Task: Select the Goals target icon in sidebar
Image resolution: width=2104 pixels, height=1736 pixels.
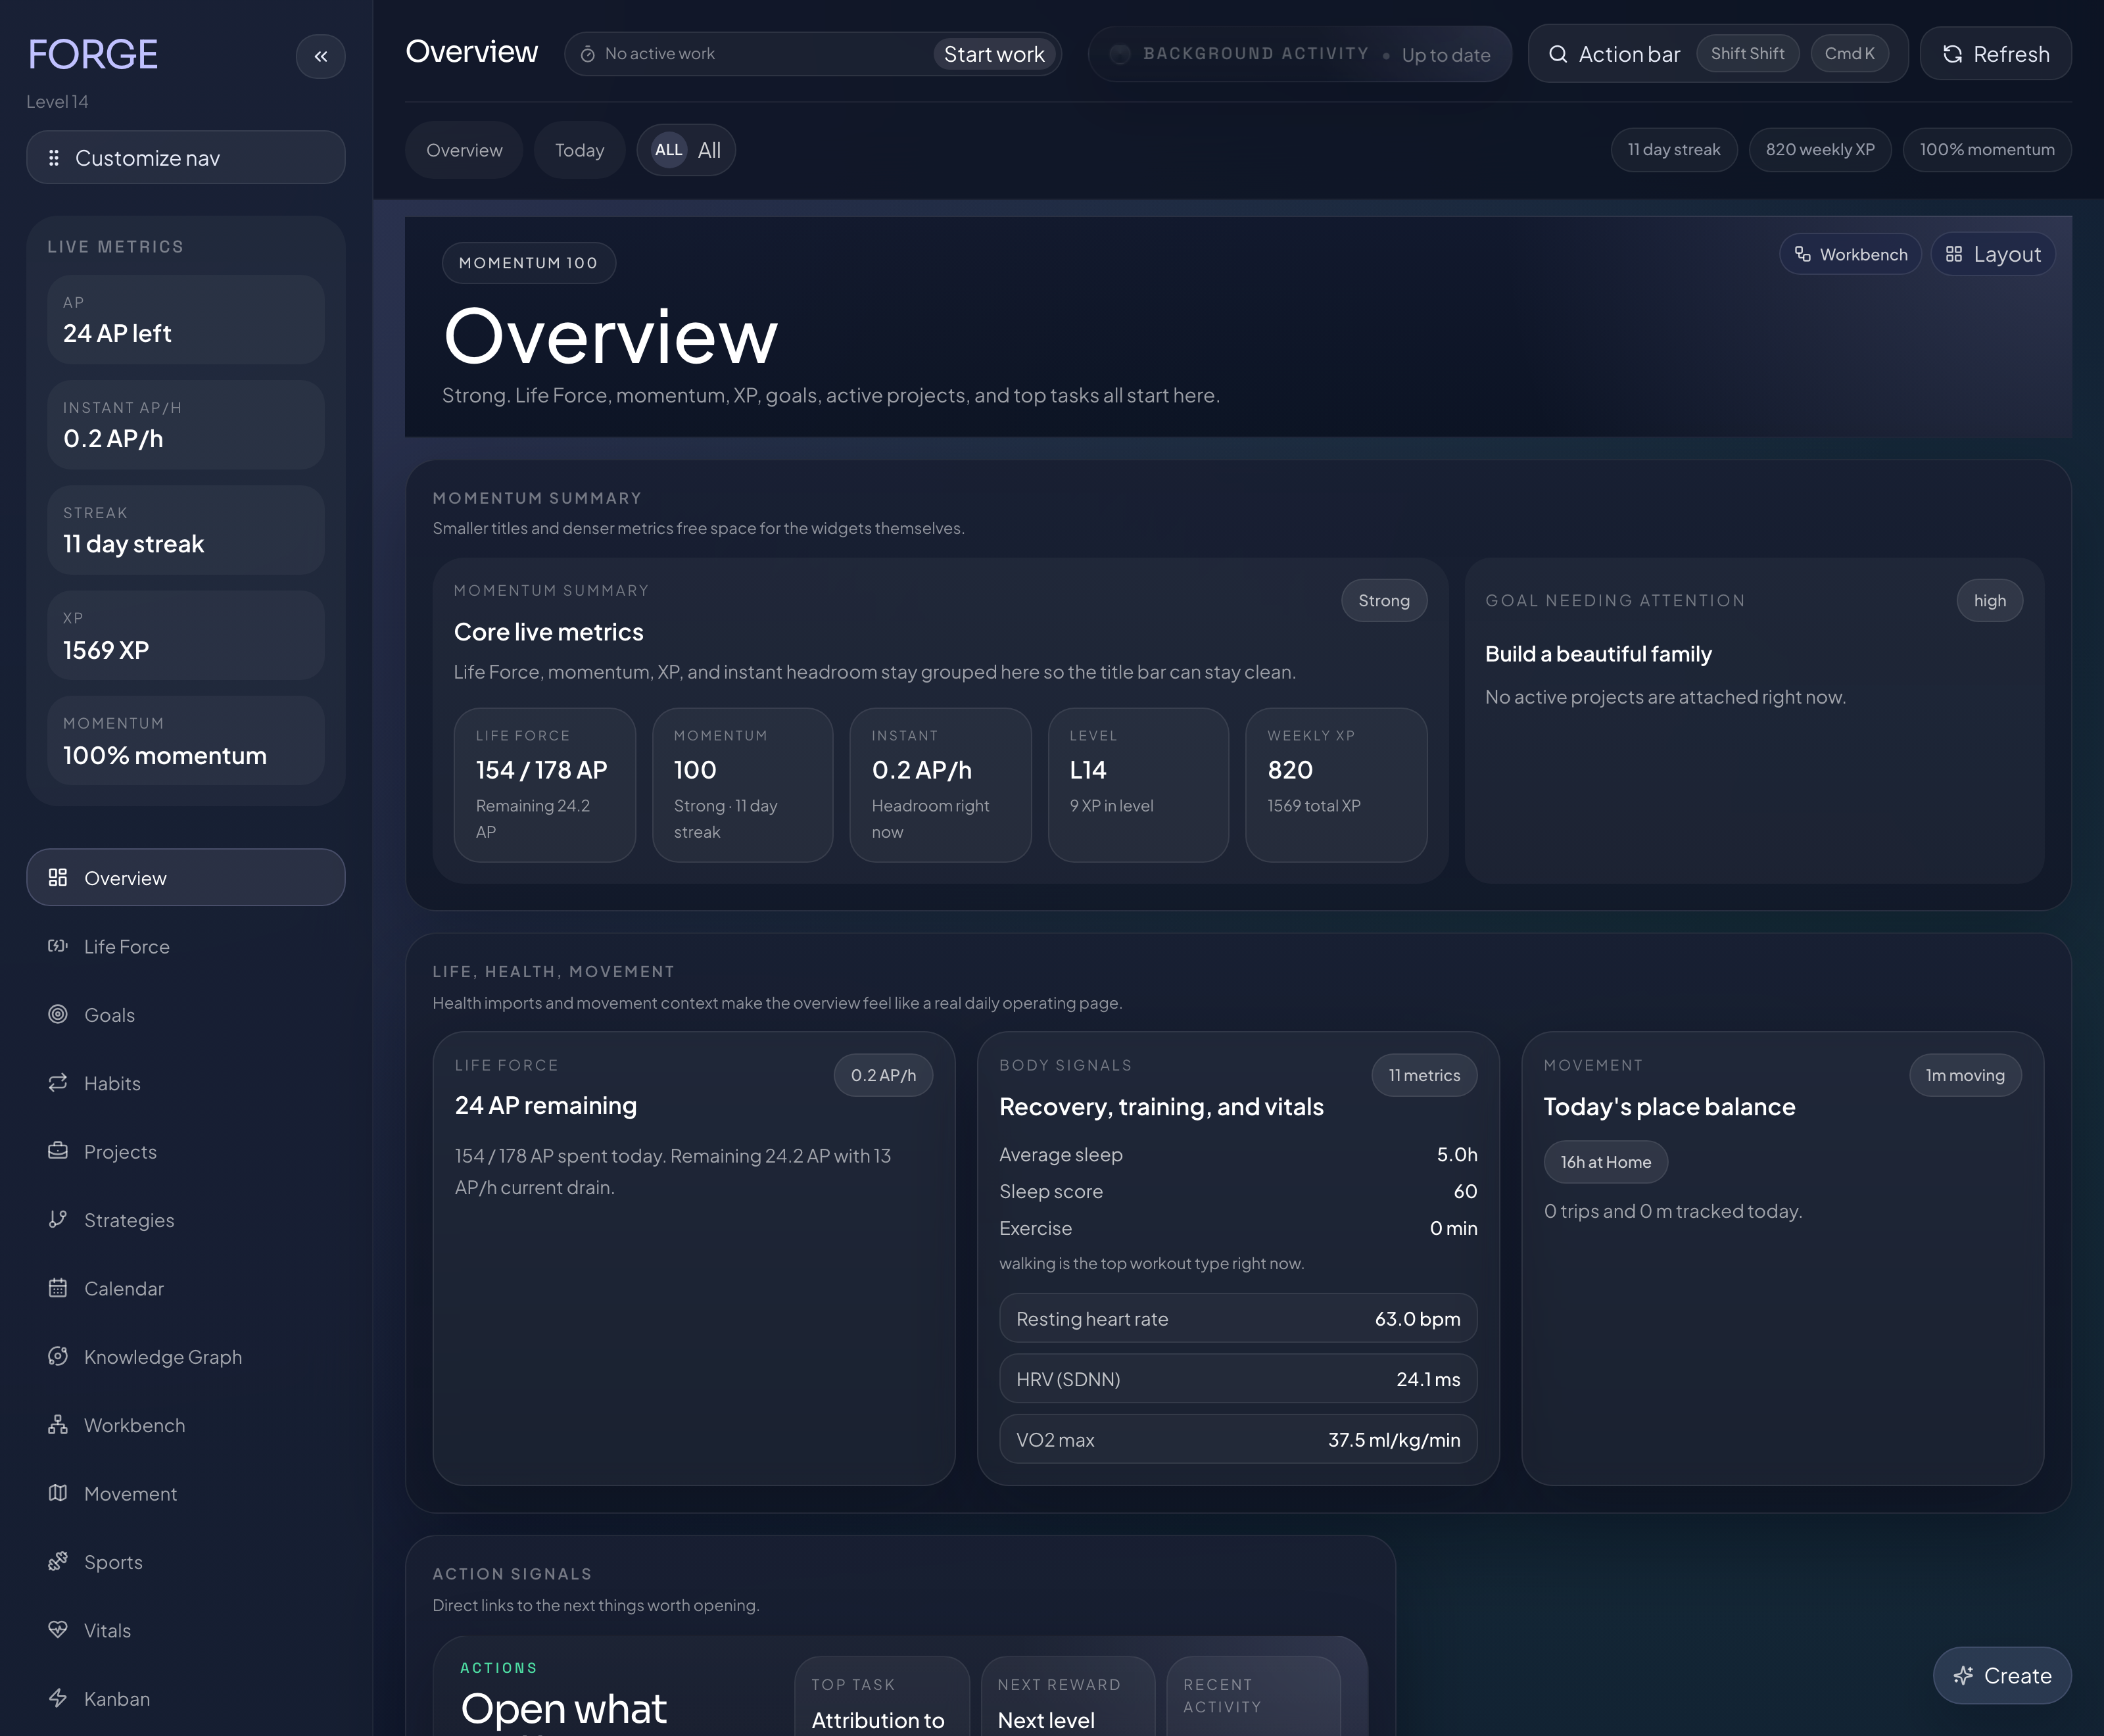Action: [57, 1014]
